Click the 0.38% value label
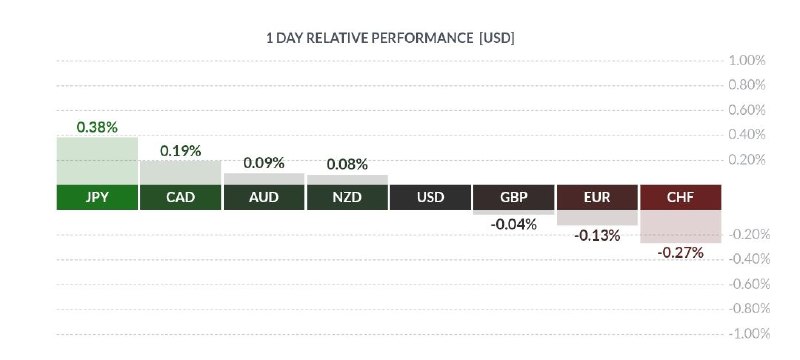 [97, 127]
